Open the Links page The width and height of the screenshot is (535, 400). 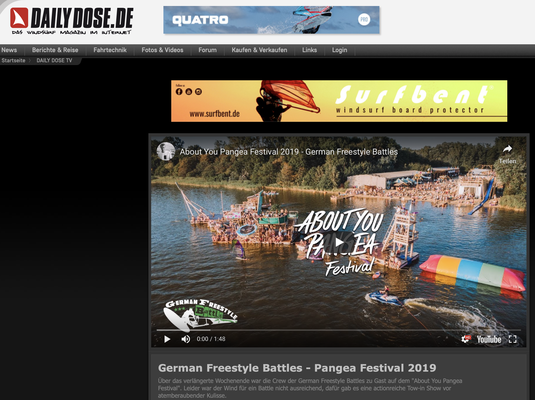click(309, 50)
